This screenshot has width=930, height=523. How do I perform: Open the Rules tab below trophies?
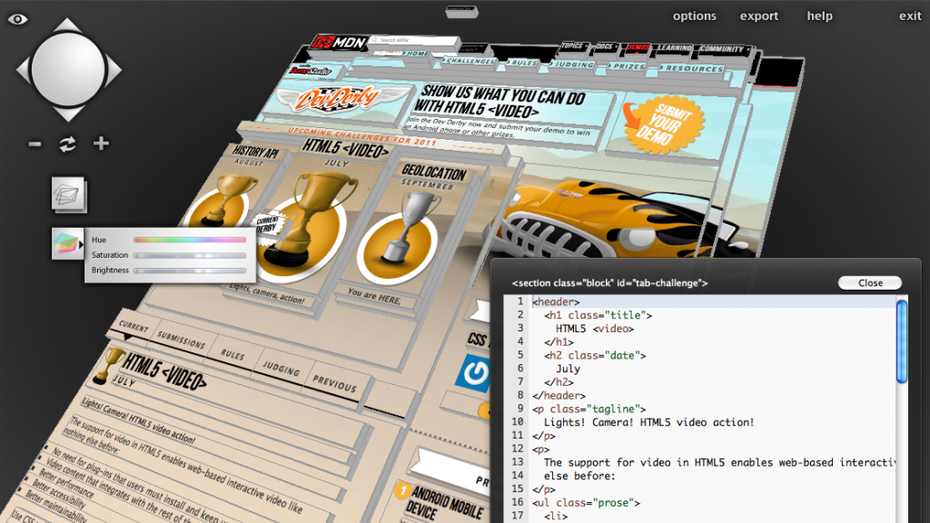point(232,355)
